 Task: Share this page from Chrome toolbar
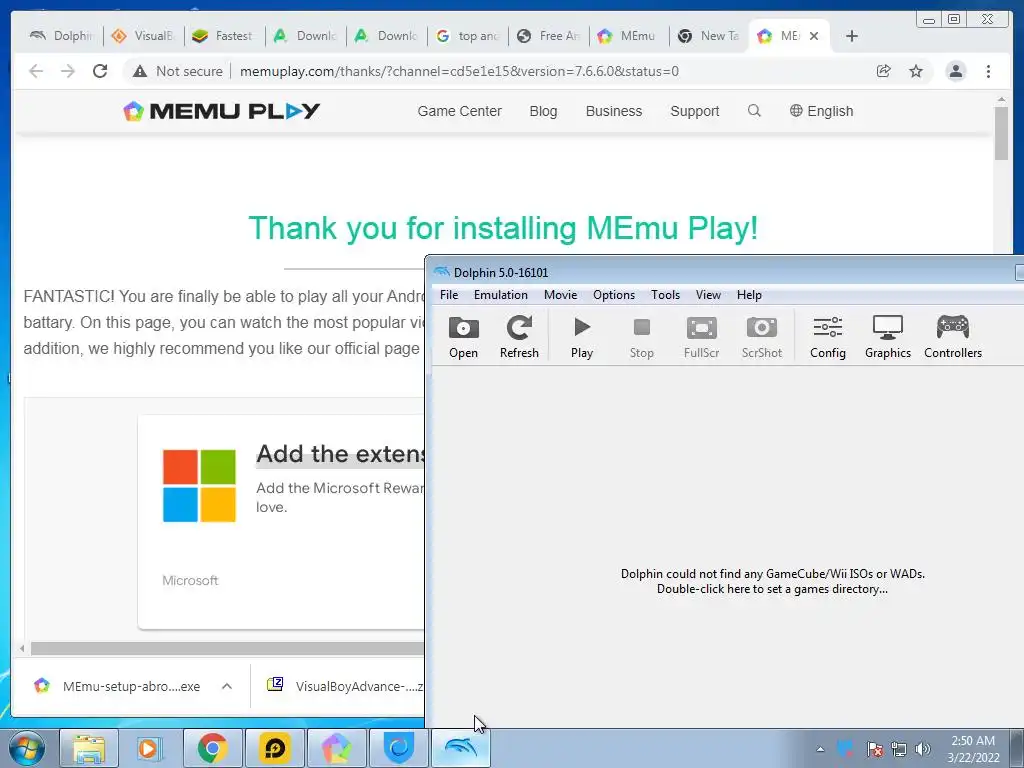click(x=884, y=71)
